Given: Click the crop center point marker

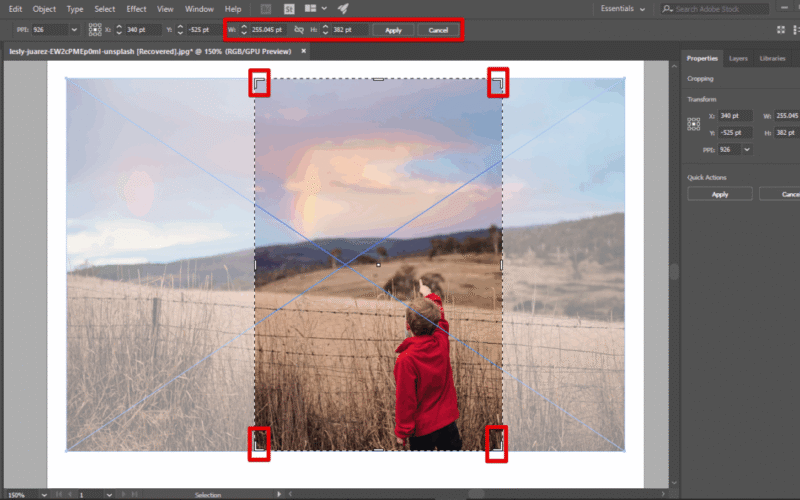Looking at the screenshot, I should (x=378, y=265).
